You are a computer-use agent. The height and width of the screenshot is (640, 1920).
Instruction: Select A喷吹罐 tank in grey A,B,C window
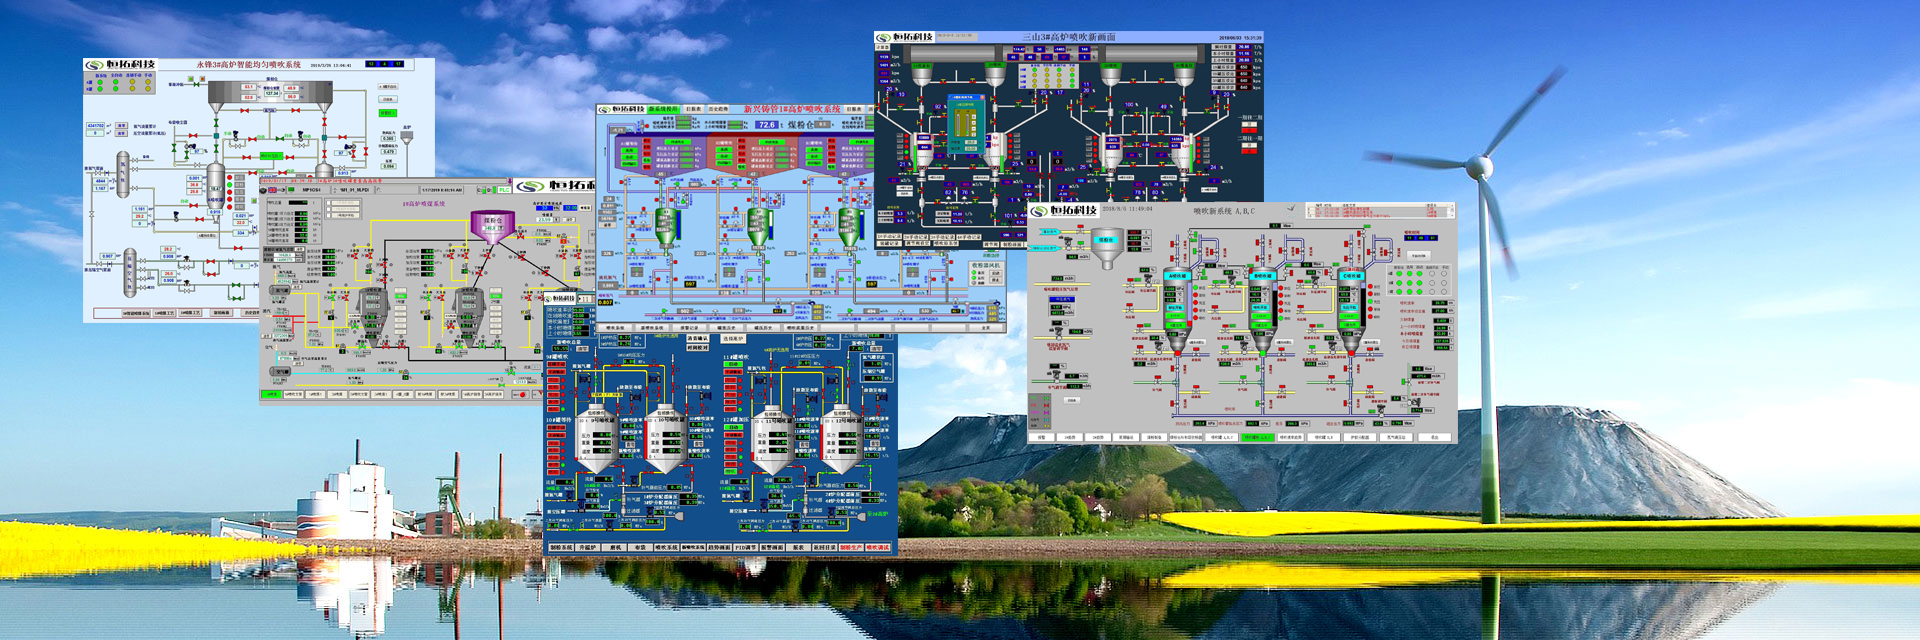[x=1177, y=312]
